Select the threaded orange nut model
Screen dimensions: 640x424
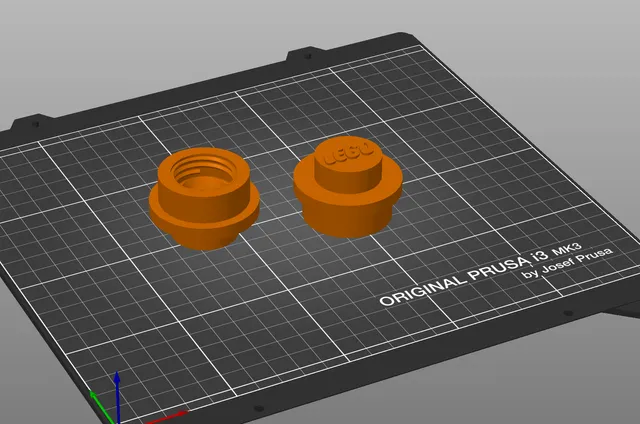[x=204, y=199]
